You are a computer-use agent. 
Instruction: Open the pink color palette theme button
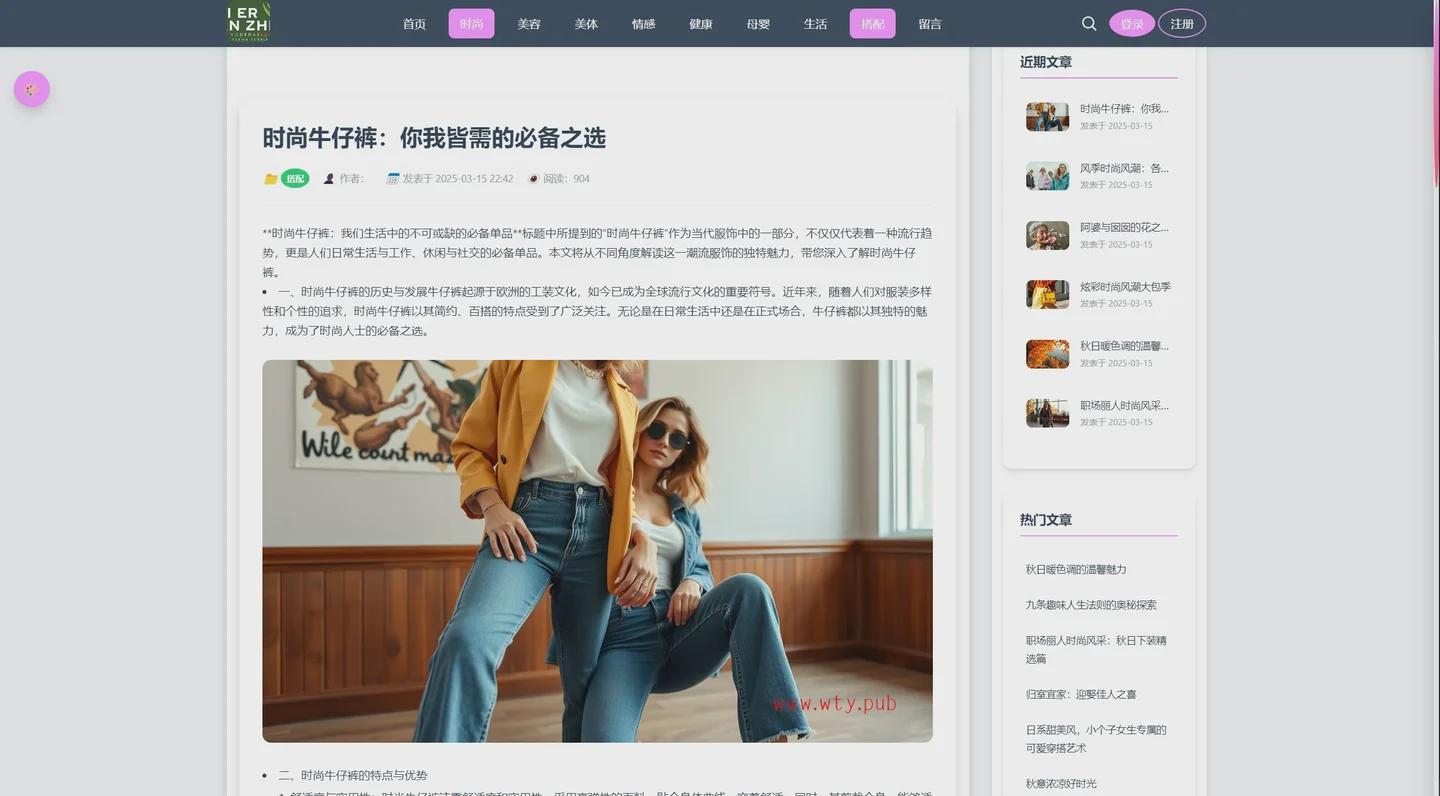(x=32, y=89)
